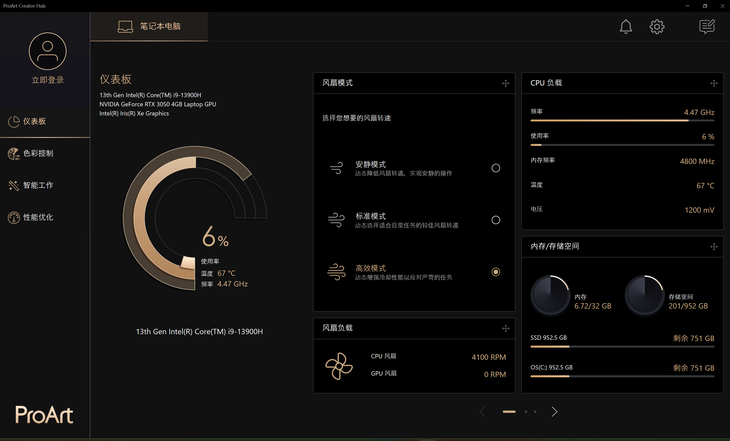730x441 pixels.
Task: Select the 安静模式 radio button
Action: [496, 168]
